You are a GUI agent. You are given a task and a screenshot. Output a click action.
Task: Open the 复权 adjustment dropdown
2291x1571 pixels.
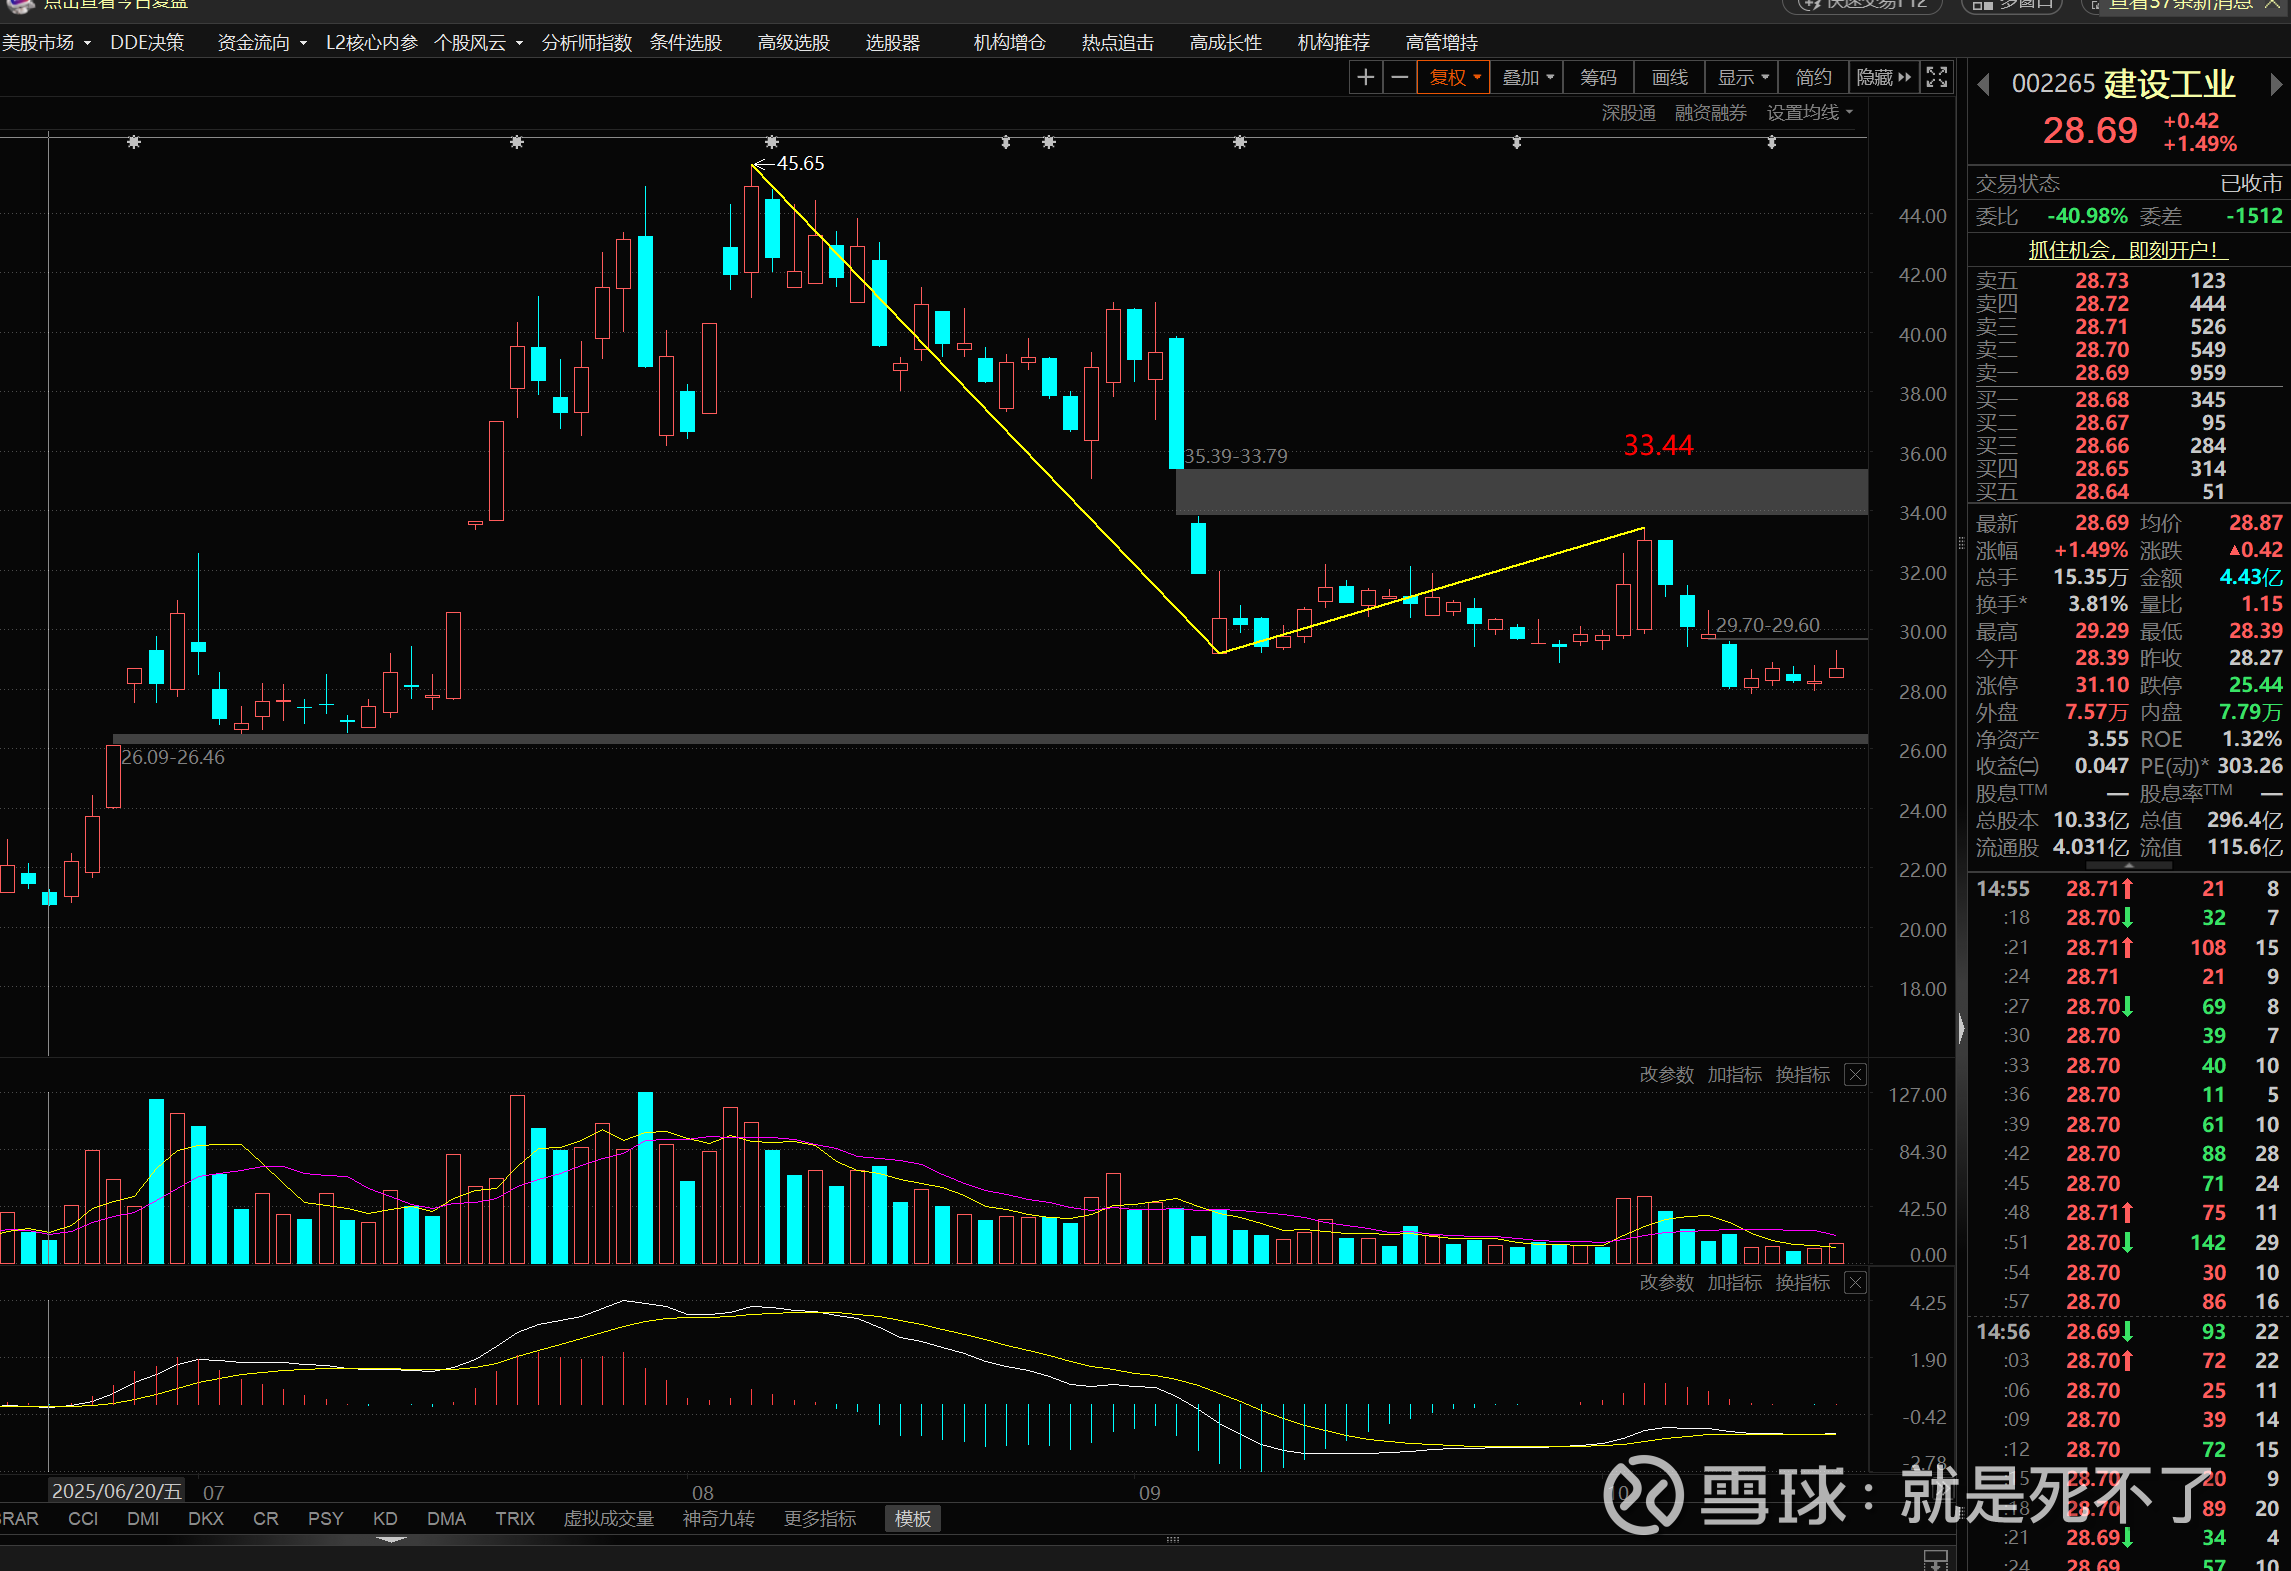click(x=1454, y=77)
